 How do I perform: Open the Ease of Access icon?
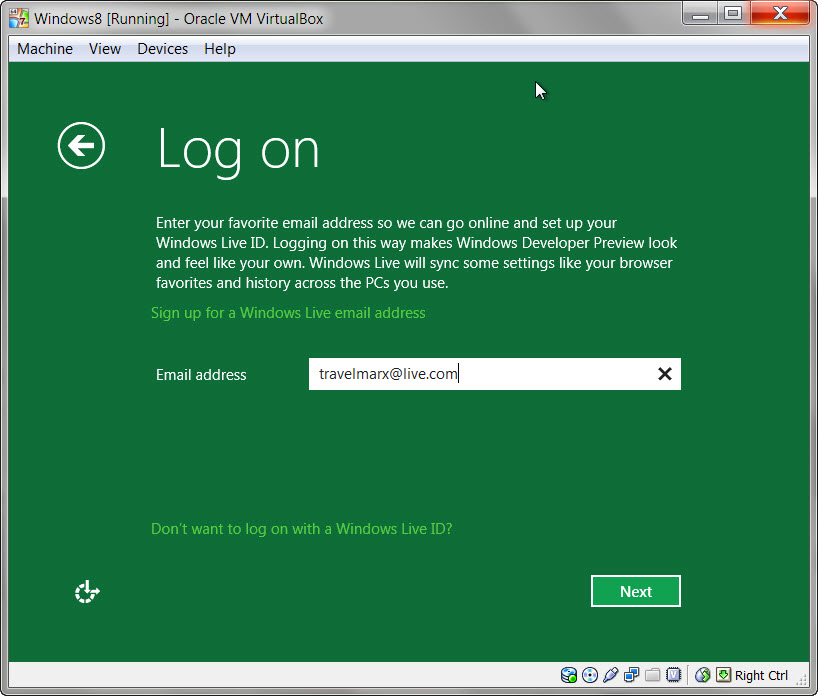point(87,592)
